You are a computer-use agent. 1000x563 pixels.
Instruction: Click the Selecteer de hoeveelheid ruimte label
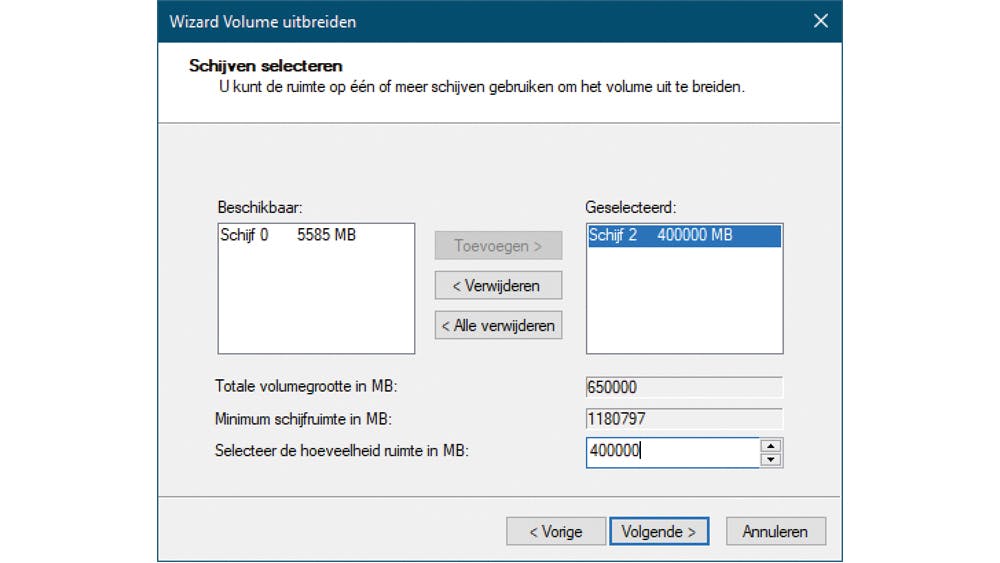342,451
